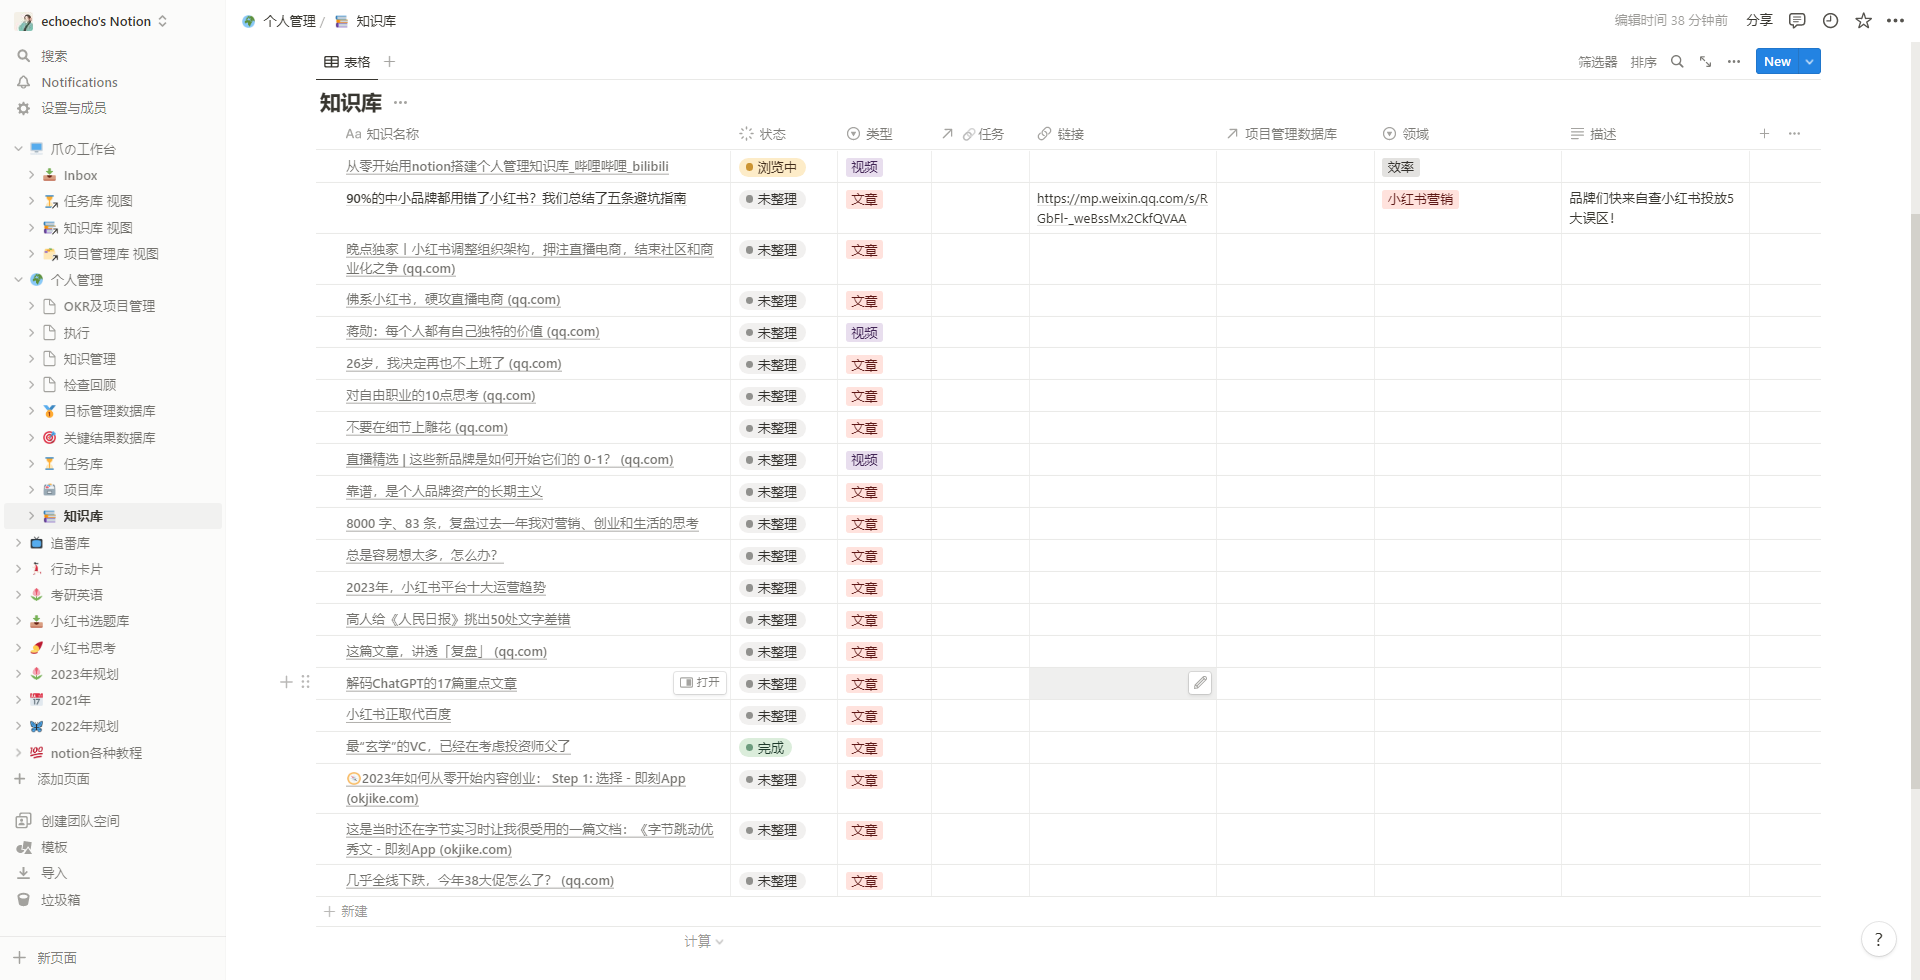The width and height of the screenshot is (1920, 980).
Task: Click the green 完成 status tag
Action: point(765,748)
